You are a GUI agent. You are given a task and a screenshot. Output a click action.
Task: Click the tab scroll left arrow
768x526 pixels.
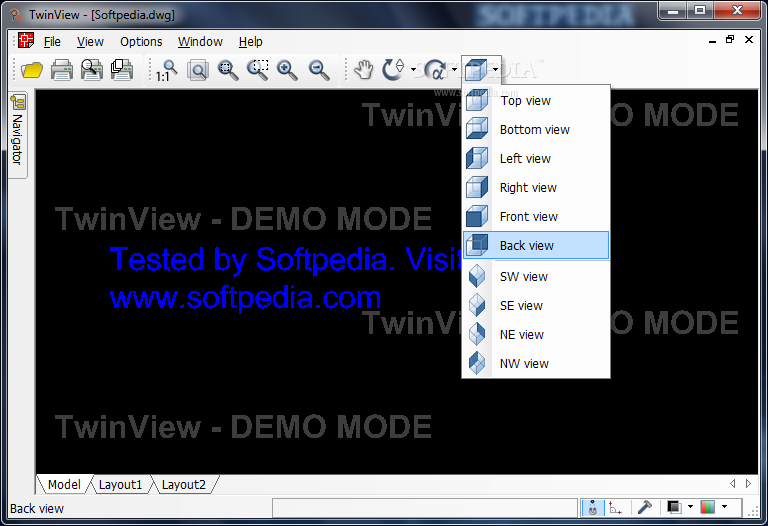pyautogui.click(x=732, y=483)
